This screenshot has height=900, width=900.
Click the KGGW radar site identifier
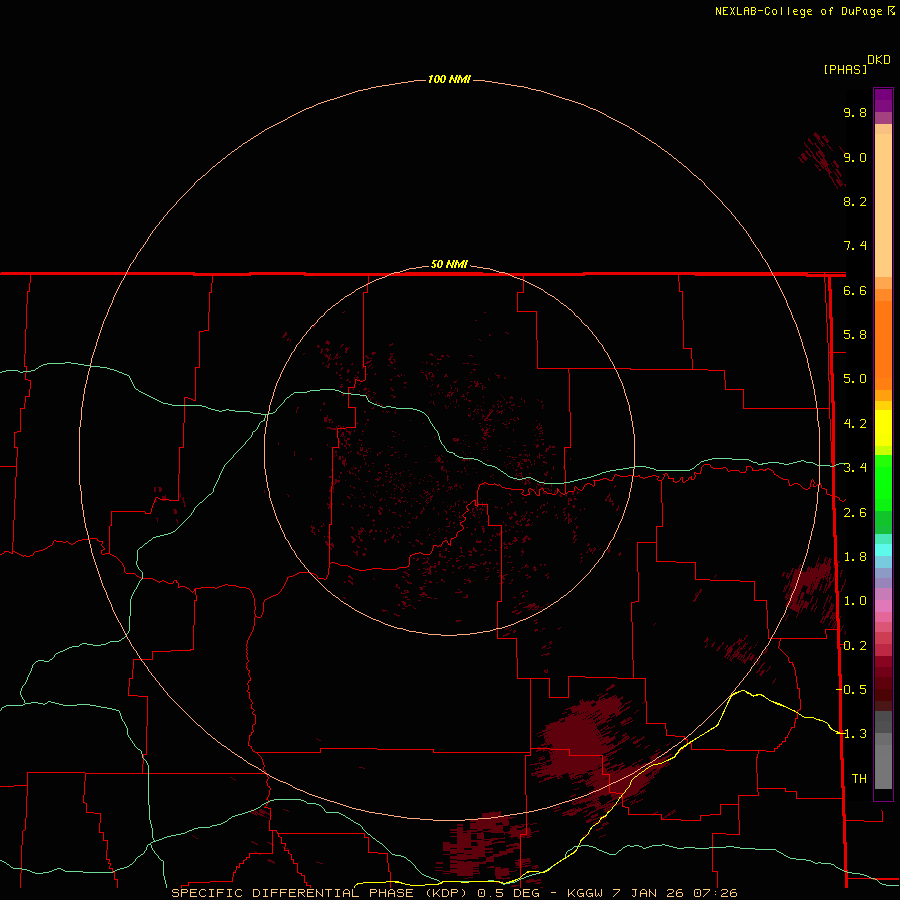click(585, 893)
